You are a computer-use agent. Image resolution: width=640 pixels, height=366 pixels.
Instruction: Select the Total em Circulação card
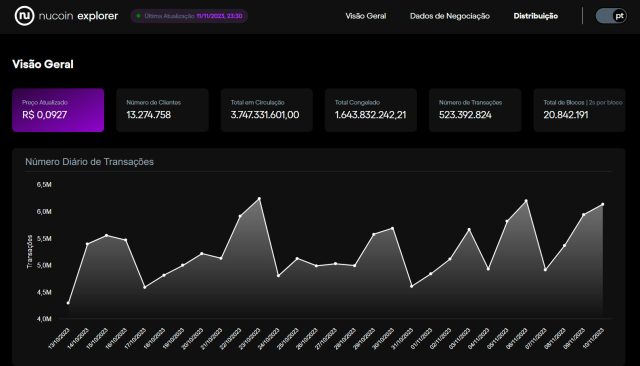[267, 110]
